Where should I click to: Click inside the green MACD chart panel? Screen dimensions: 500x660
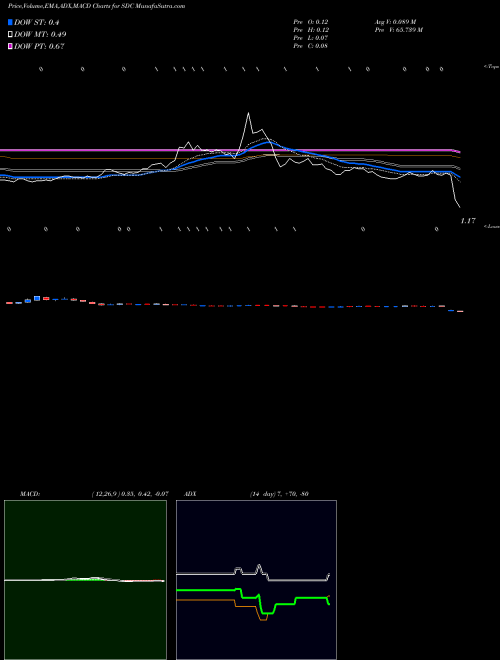(x=85, y=580)
